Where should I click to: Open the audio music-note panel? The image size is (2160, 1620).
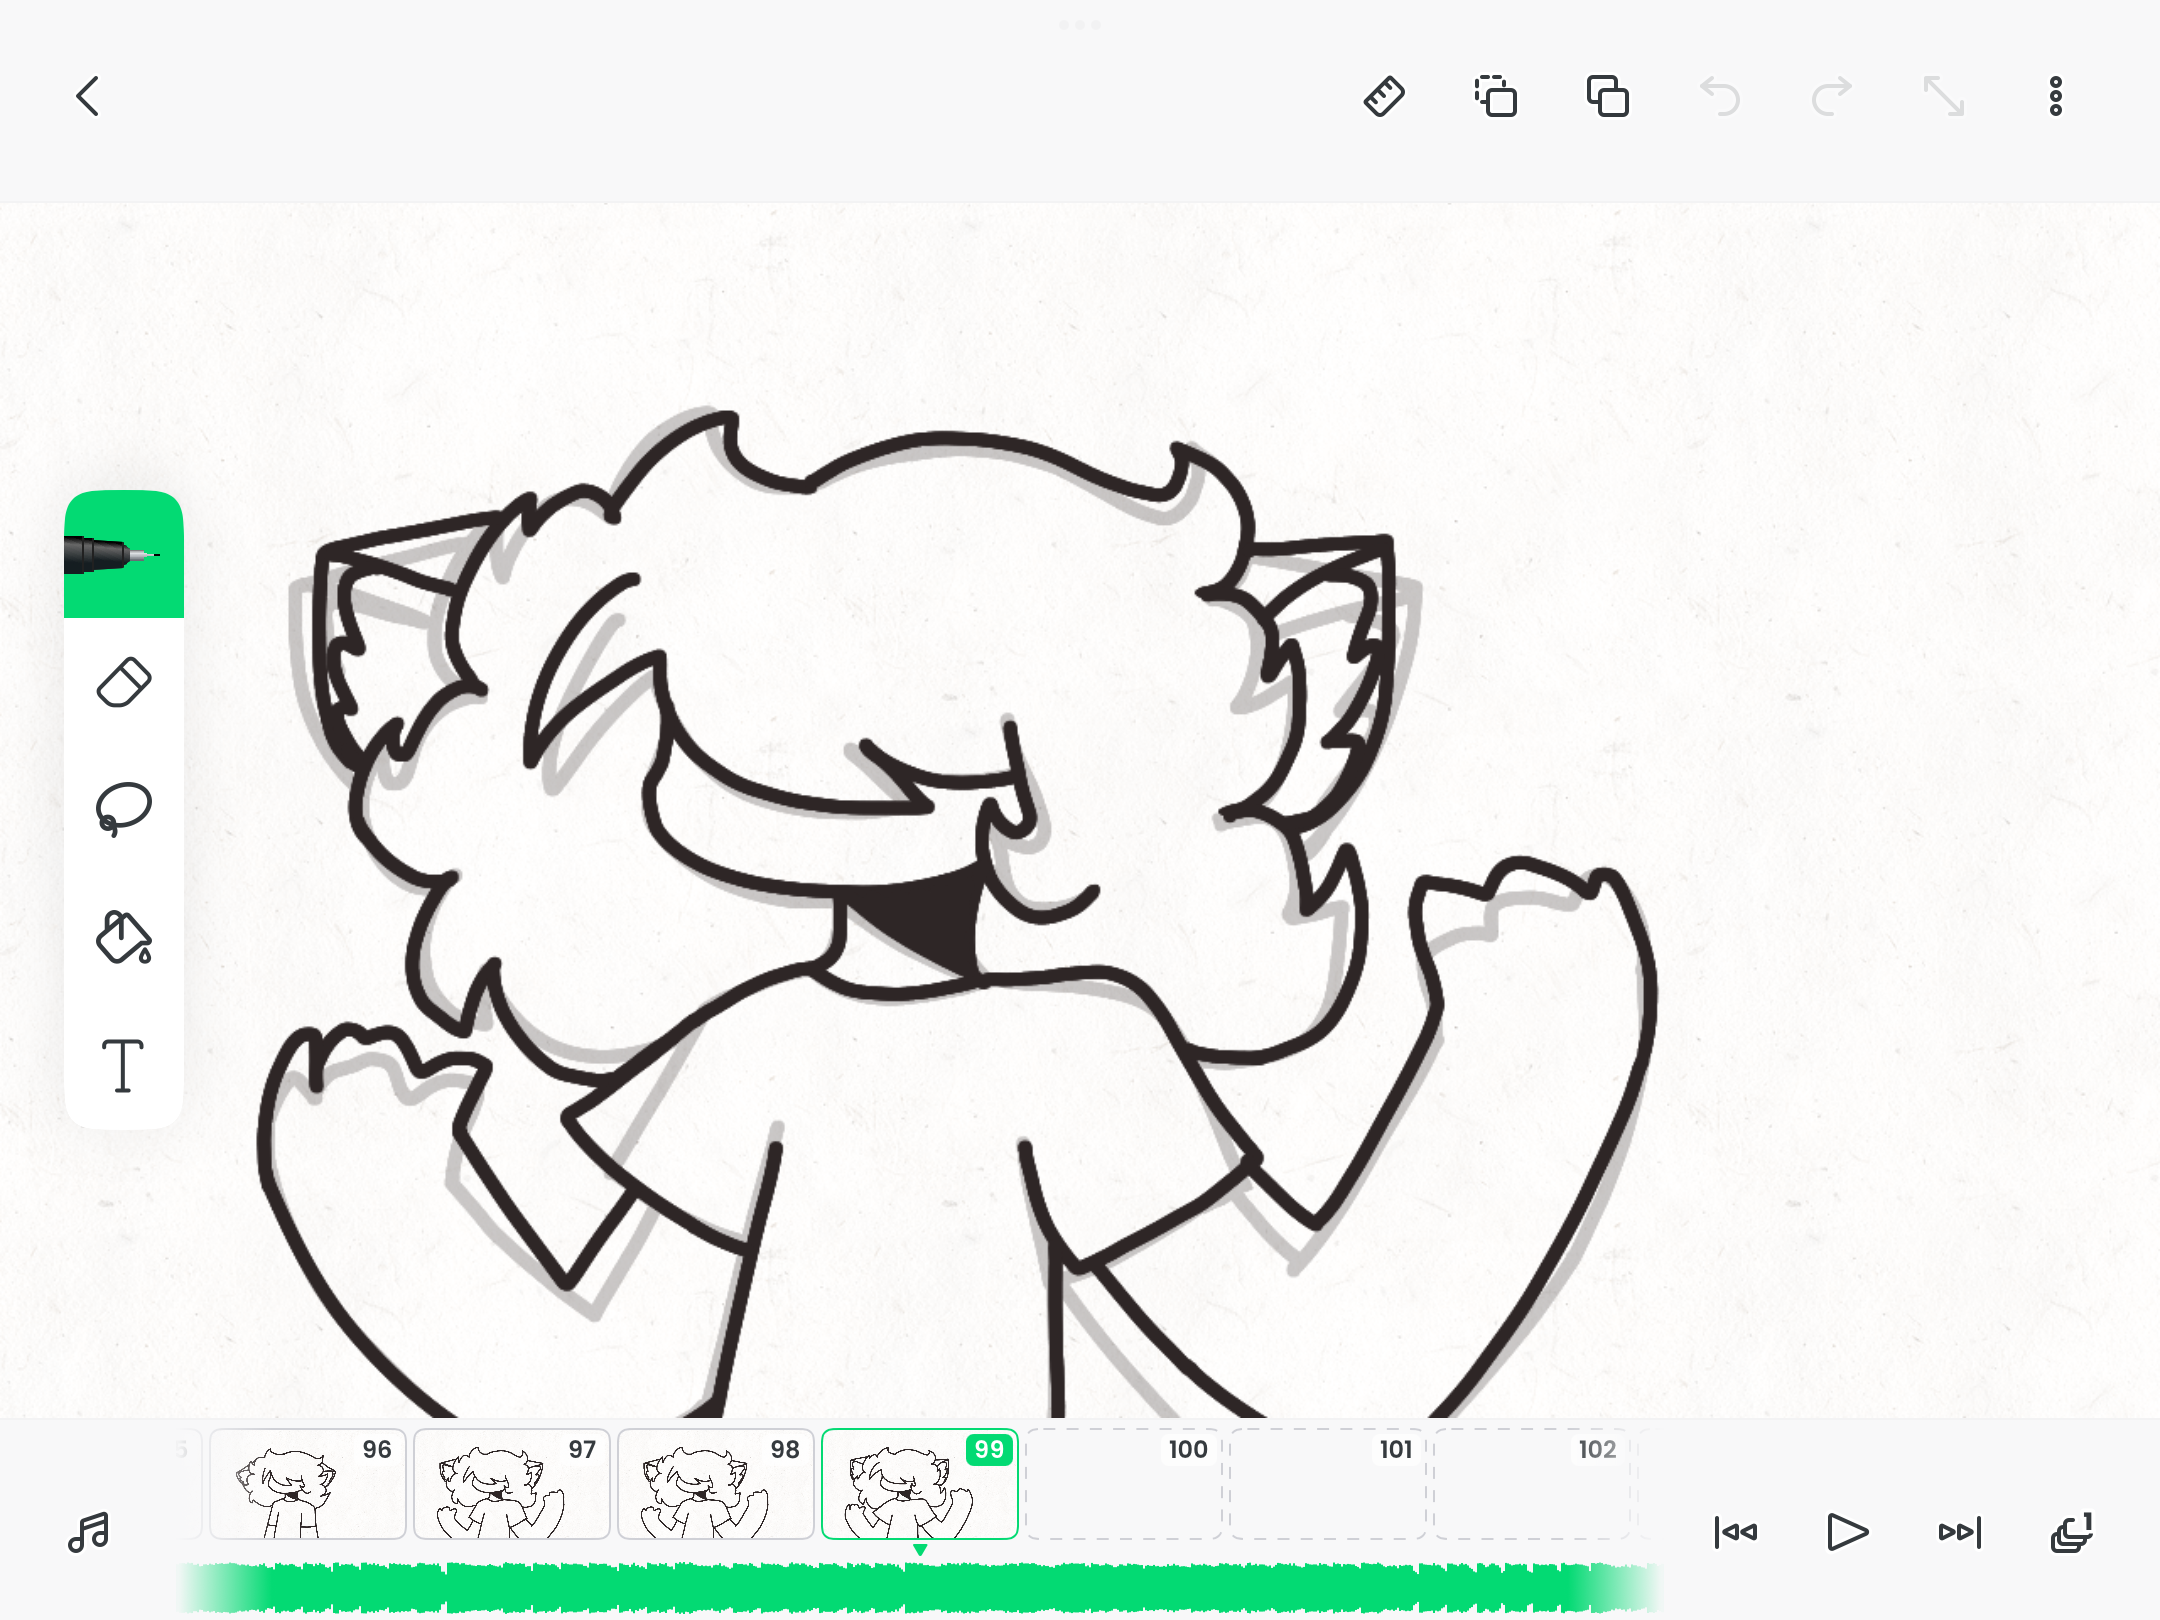point(89,1532)
